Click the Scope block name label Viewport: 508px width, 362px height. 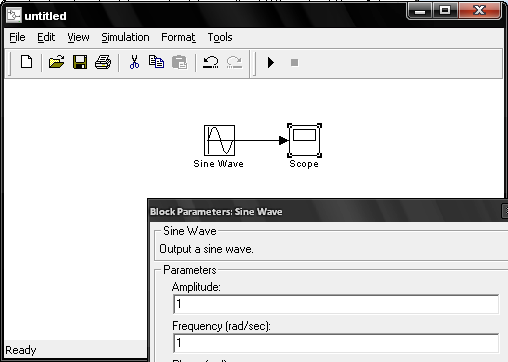point(304,164)
